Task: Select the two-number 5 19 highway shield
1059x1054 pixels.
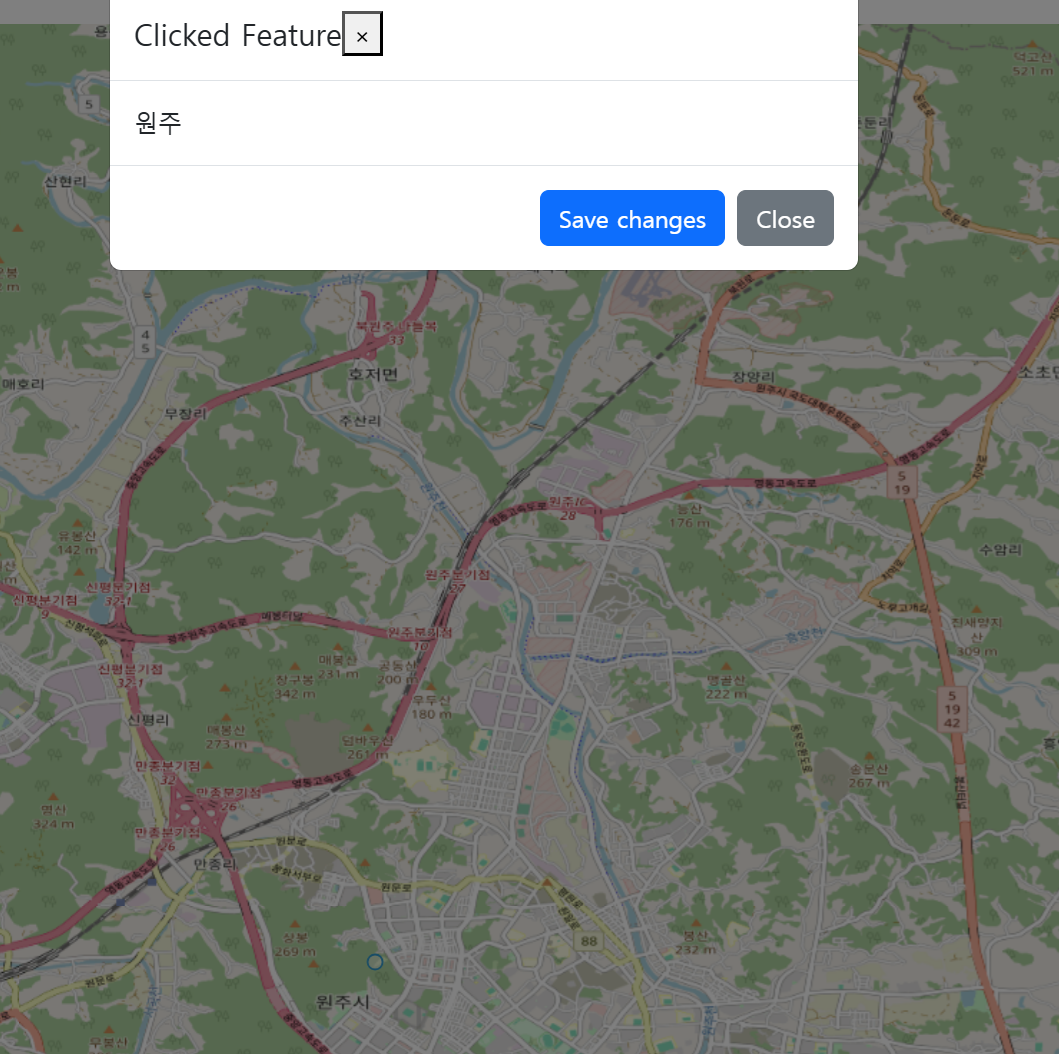Action: pos(902,483)
